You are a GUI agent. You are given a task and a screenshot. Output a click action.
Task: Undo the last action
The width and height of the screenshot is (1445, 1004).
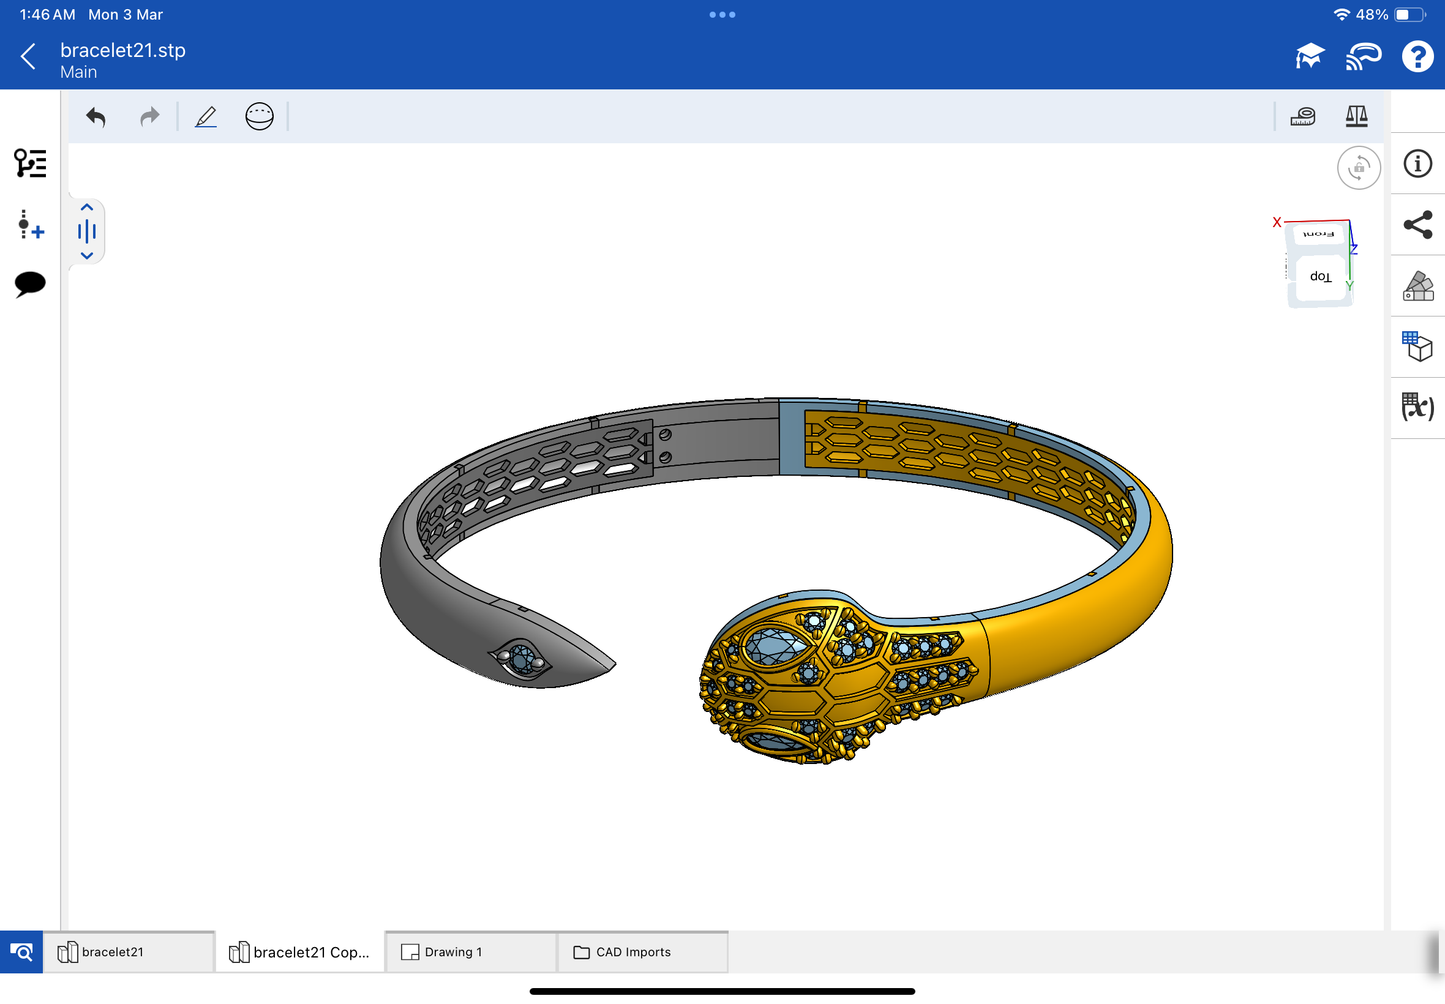(96, 117)
